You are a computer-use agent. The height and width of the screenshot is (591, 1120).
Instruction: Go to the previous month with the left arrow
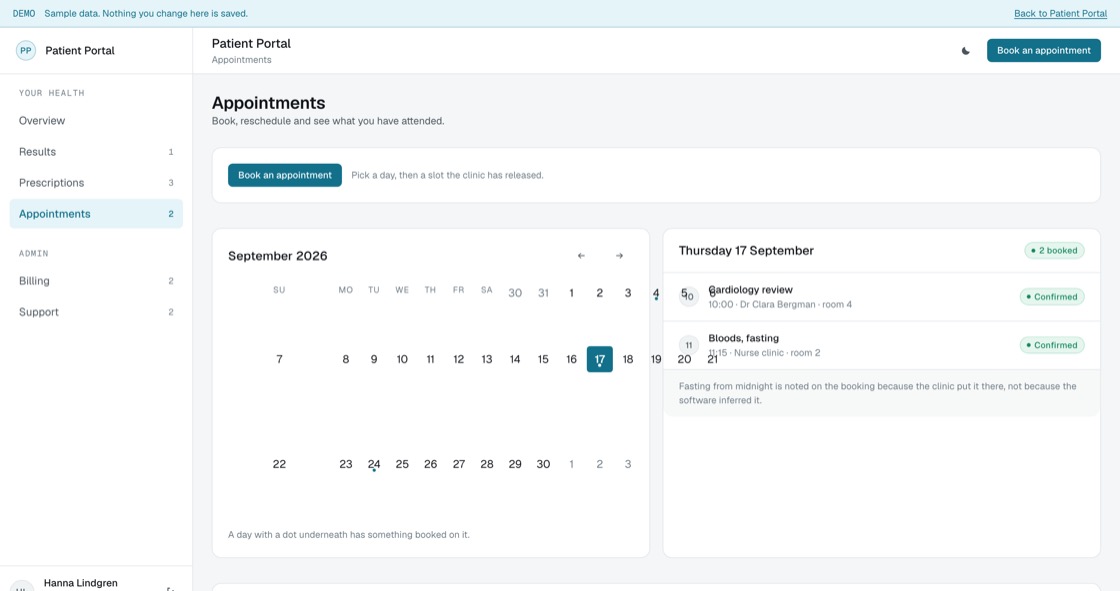[581, 256]
